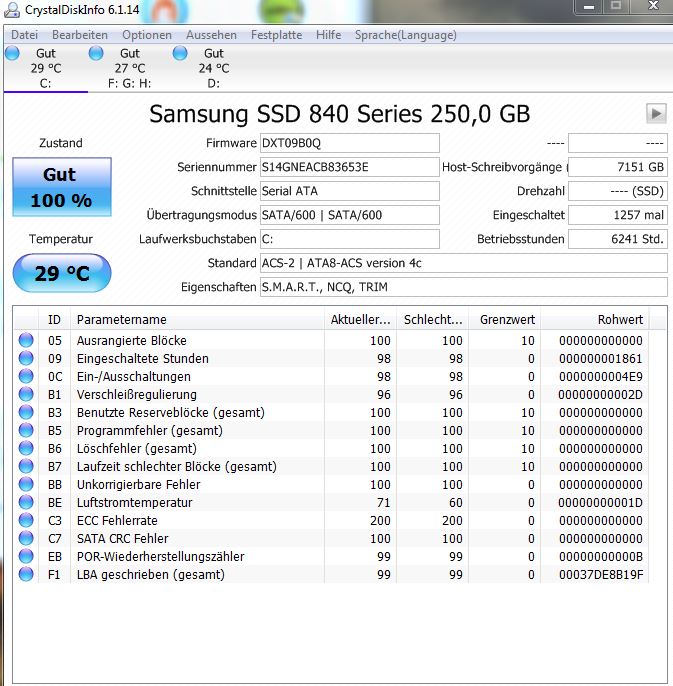Image resolution: width=673 pixels, height=686 pixels.
Task: Click status orb for attribute 05 Ausrangierte Blöcke
Action: pyautogui.click(x=26, y=340)
